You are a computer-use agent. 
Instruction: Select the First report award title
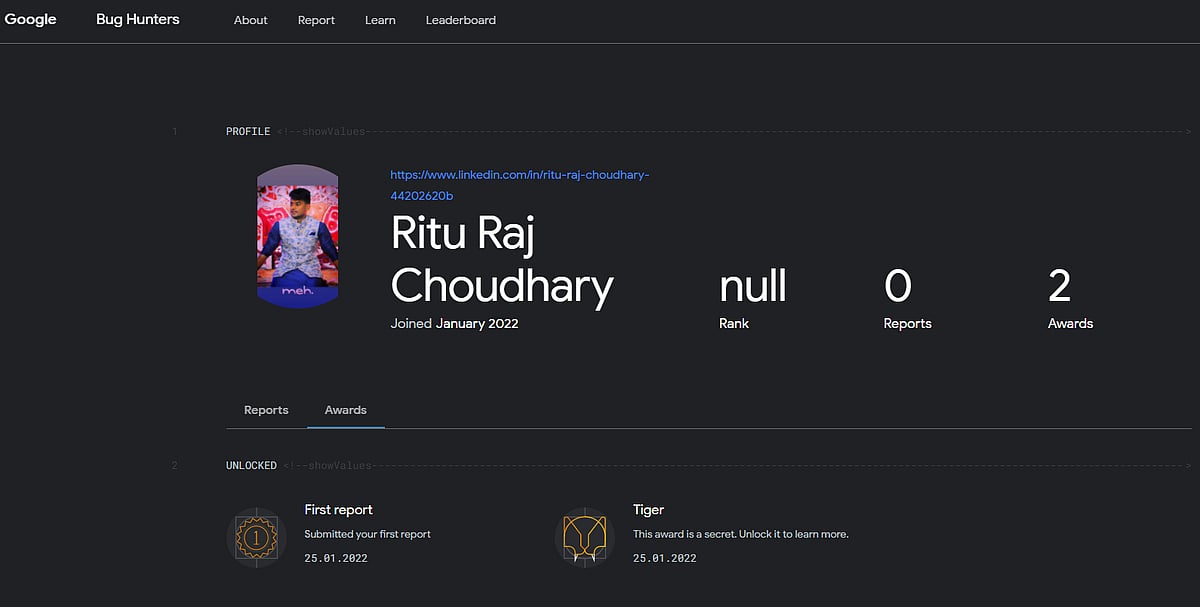(338, 510)
